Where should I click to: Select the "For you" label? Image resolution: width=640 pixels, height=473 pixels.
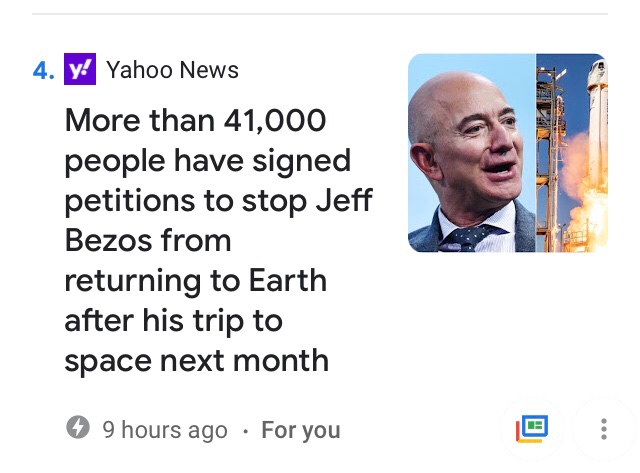[x=300, y=430]
